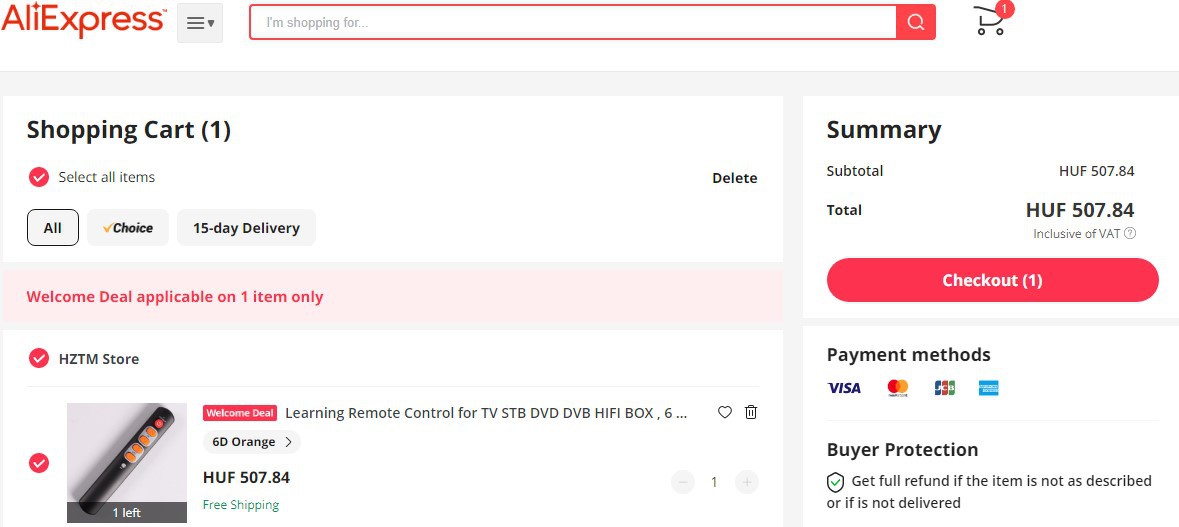Click the Mastercard payment icon

point(898,388)
